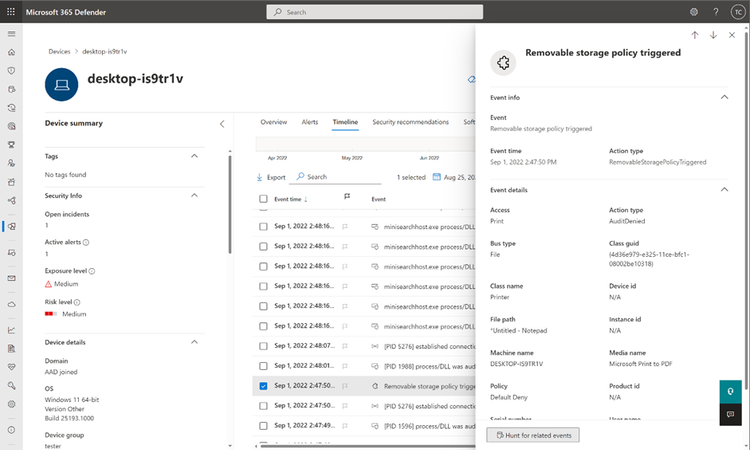Click the Devices breadcrumb link
The image size is (750, 450).
(59, 52)
